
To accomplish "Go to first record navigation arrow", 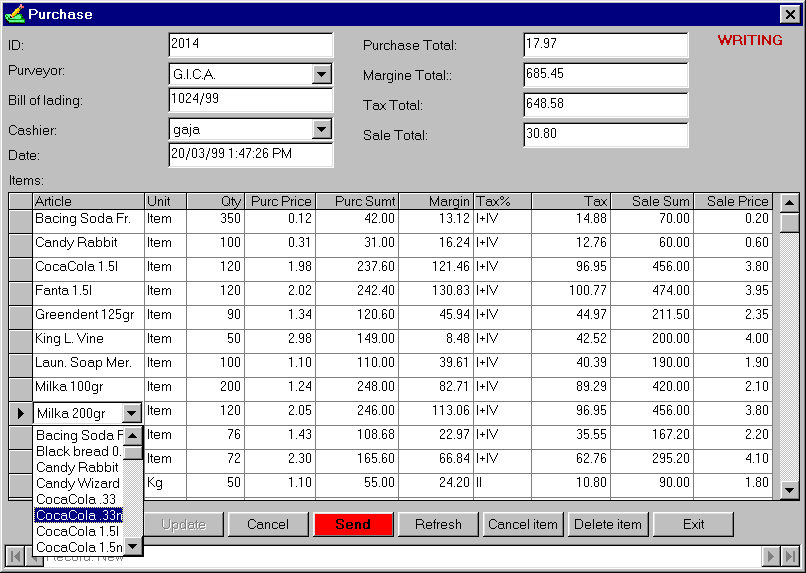I will (15, 557).
